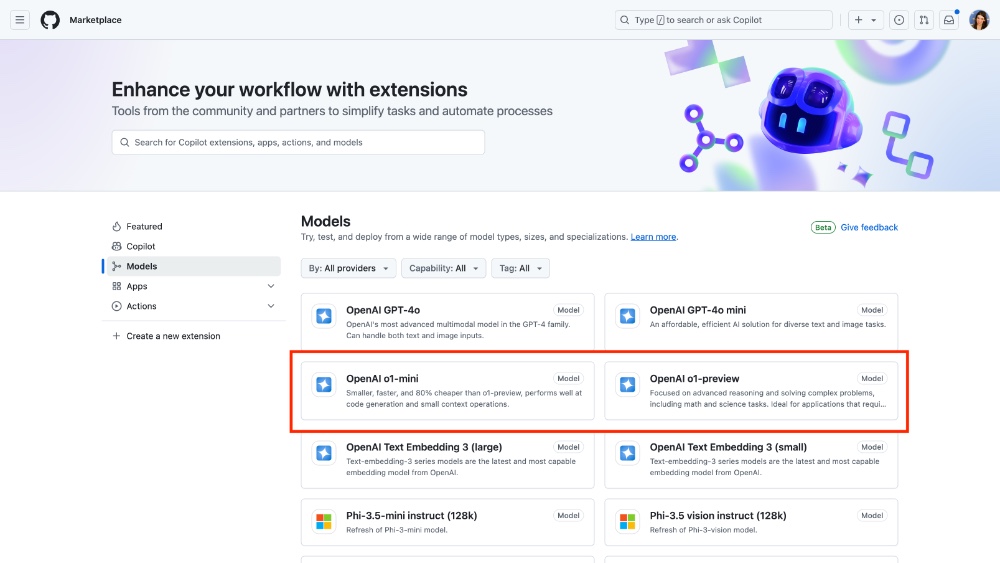Click plus icon beside Create a new extension
Screen dimensions: 1000x563
point(116,336)
